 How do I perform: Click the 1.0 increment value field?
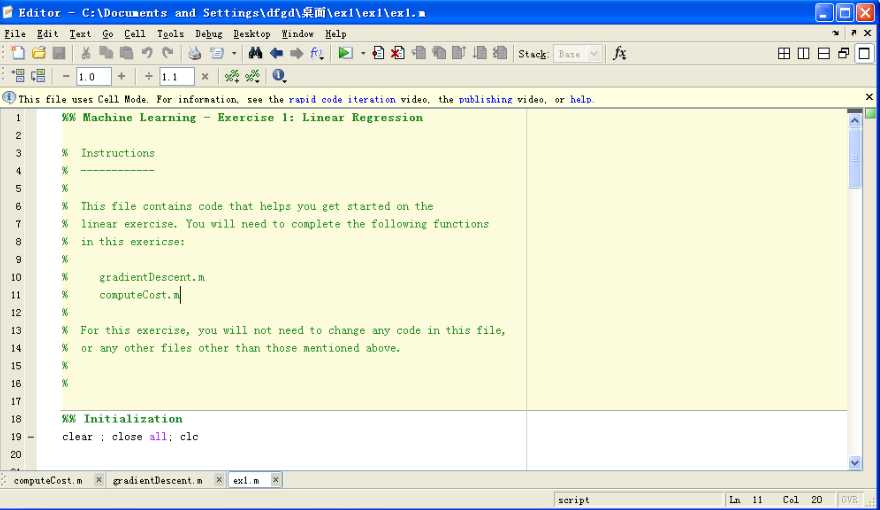tap(93, 76)
